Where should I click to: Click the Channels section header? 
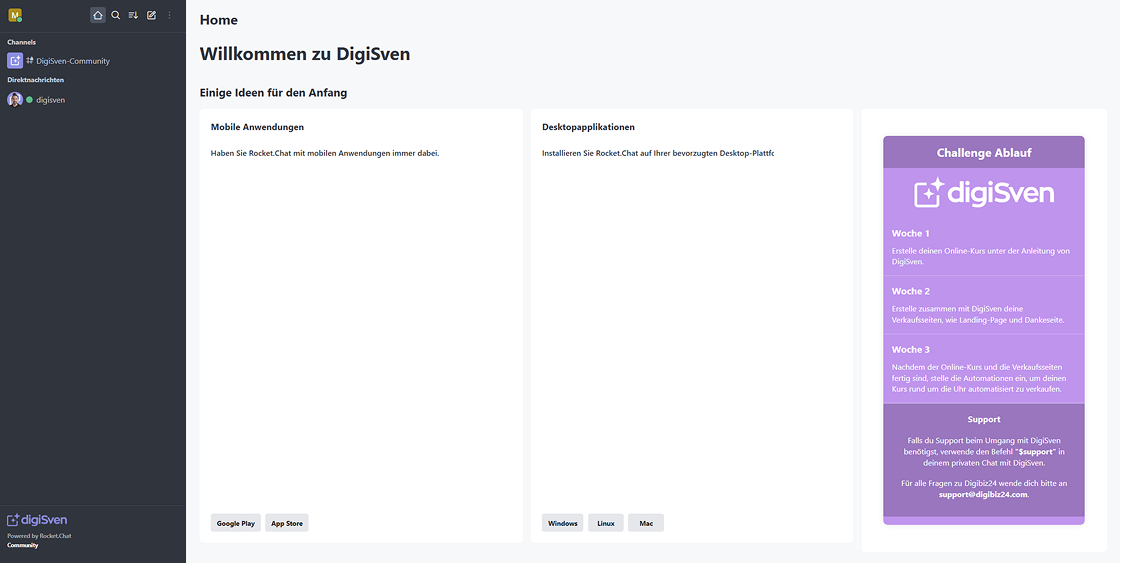click(x=21, y=42)
